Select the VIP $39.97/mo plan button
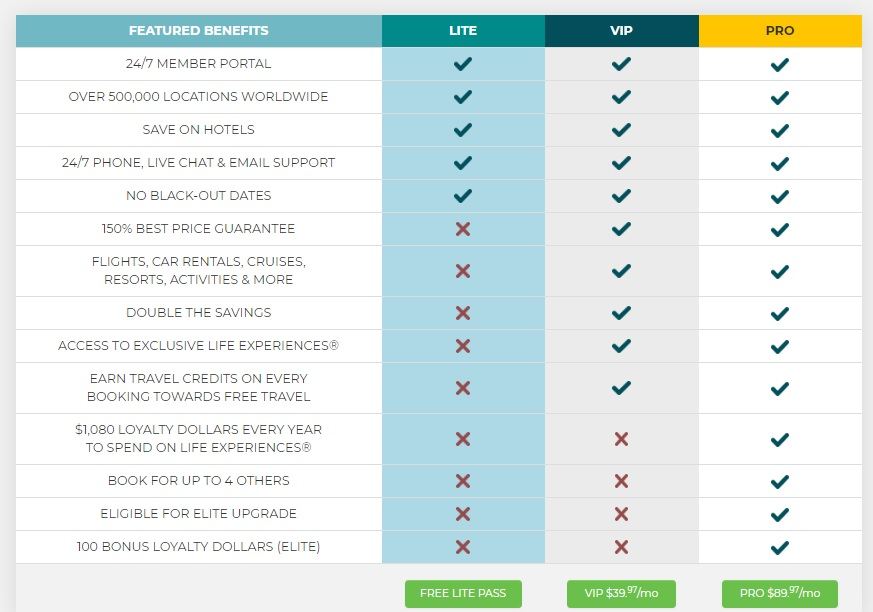The height and width of the screenshot is (612, 873). (x=621, y=594)
